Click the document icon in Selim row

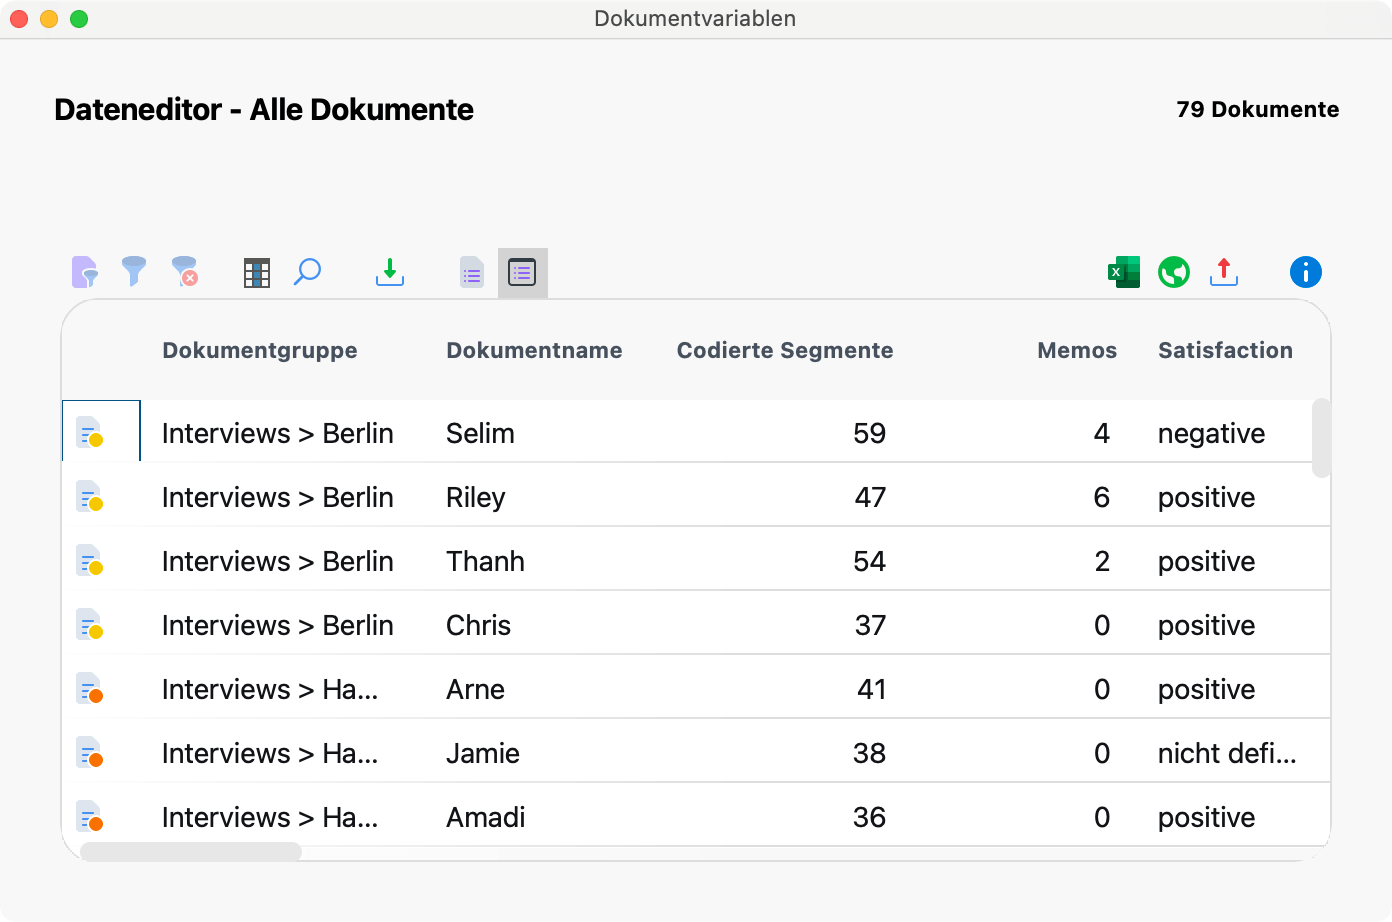90,433
